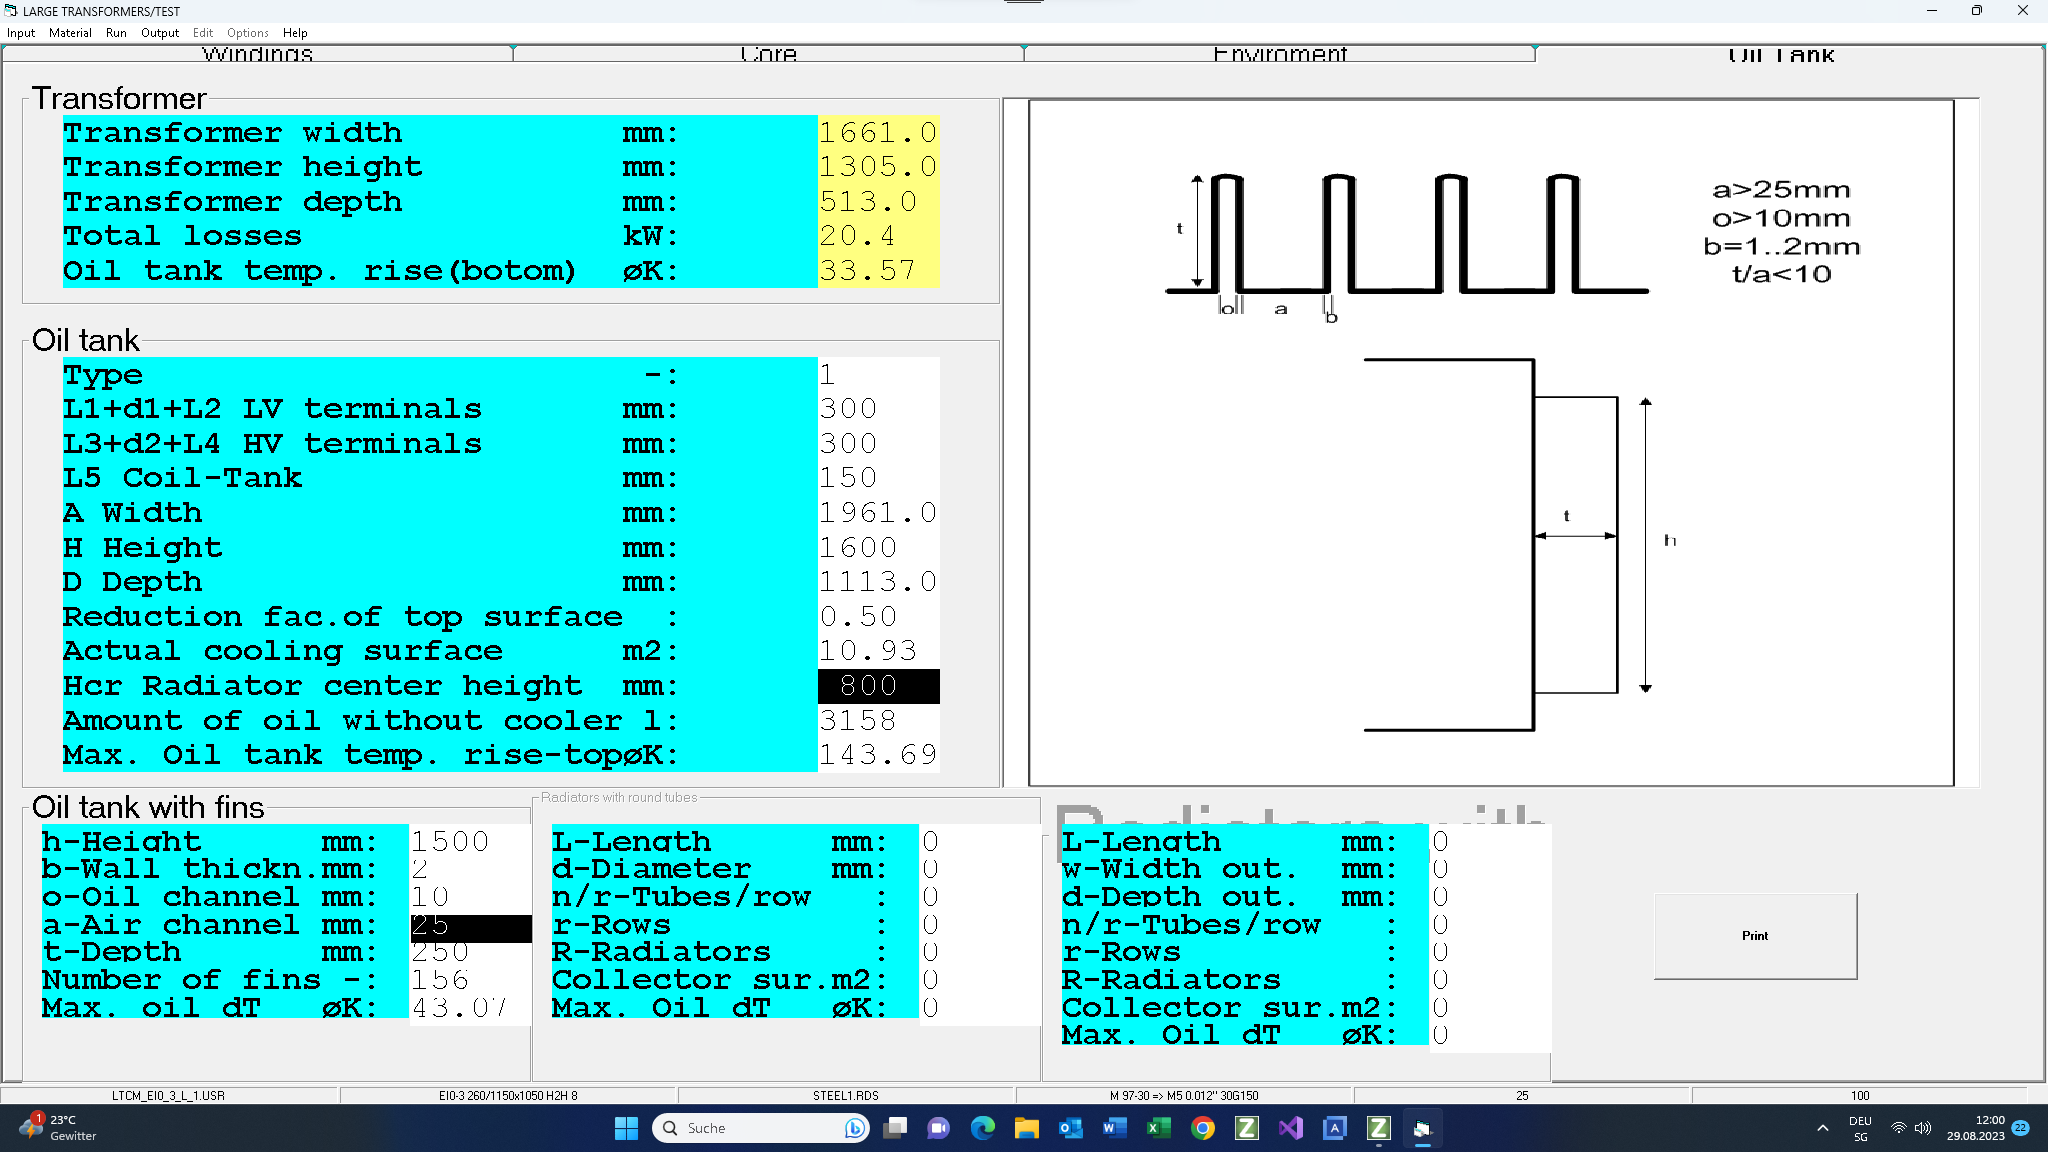Open Excel from taskbar

(1159, 1128)
